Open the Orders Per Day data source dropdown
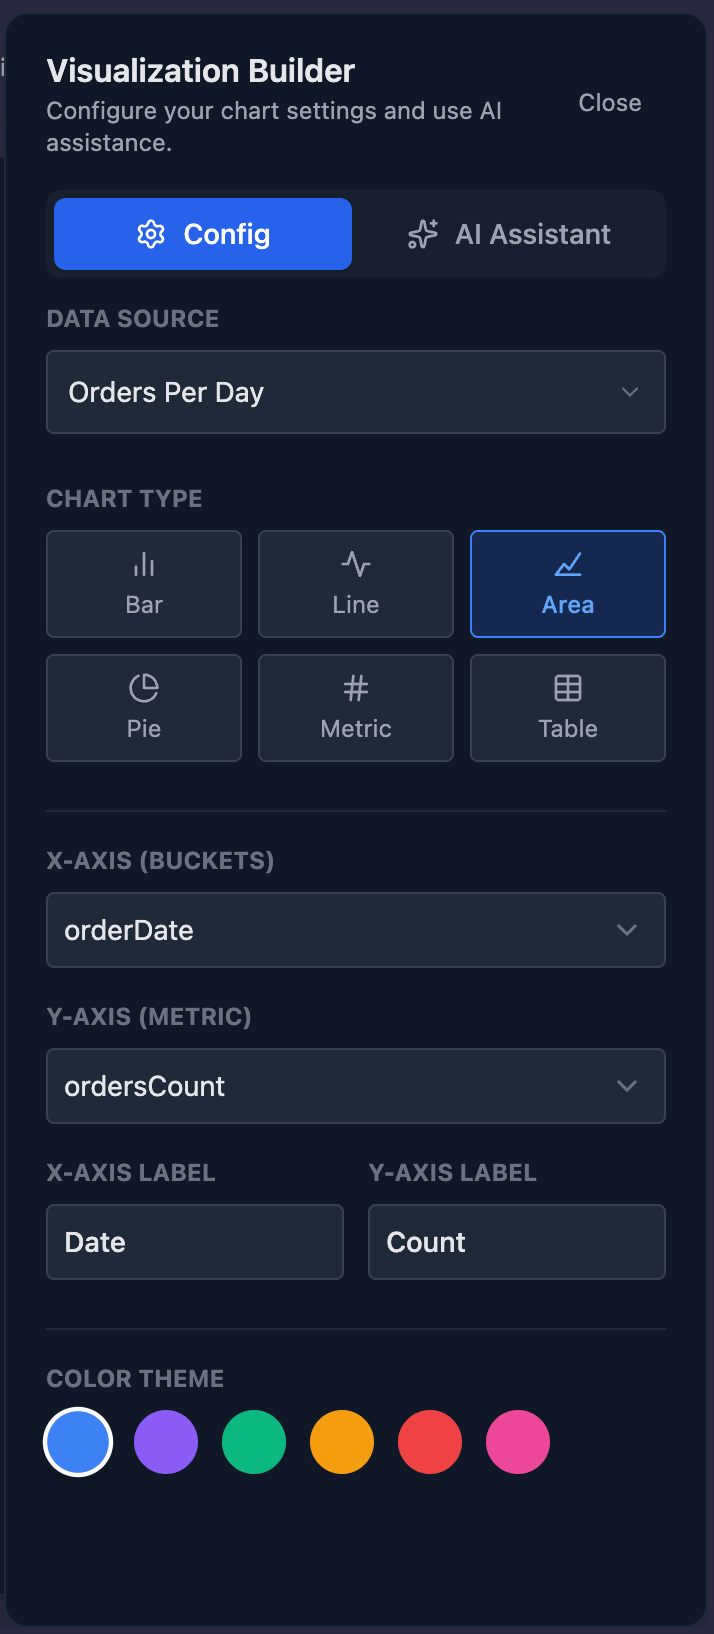Screen dimensions: 714x1634 pos(356,392)
